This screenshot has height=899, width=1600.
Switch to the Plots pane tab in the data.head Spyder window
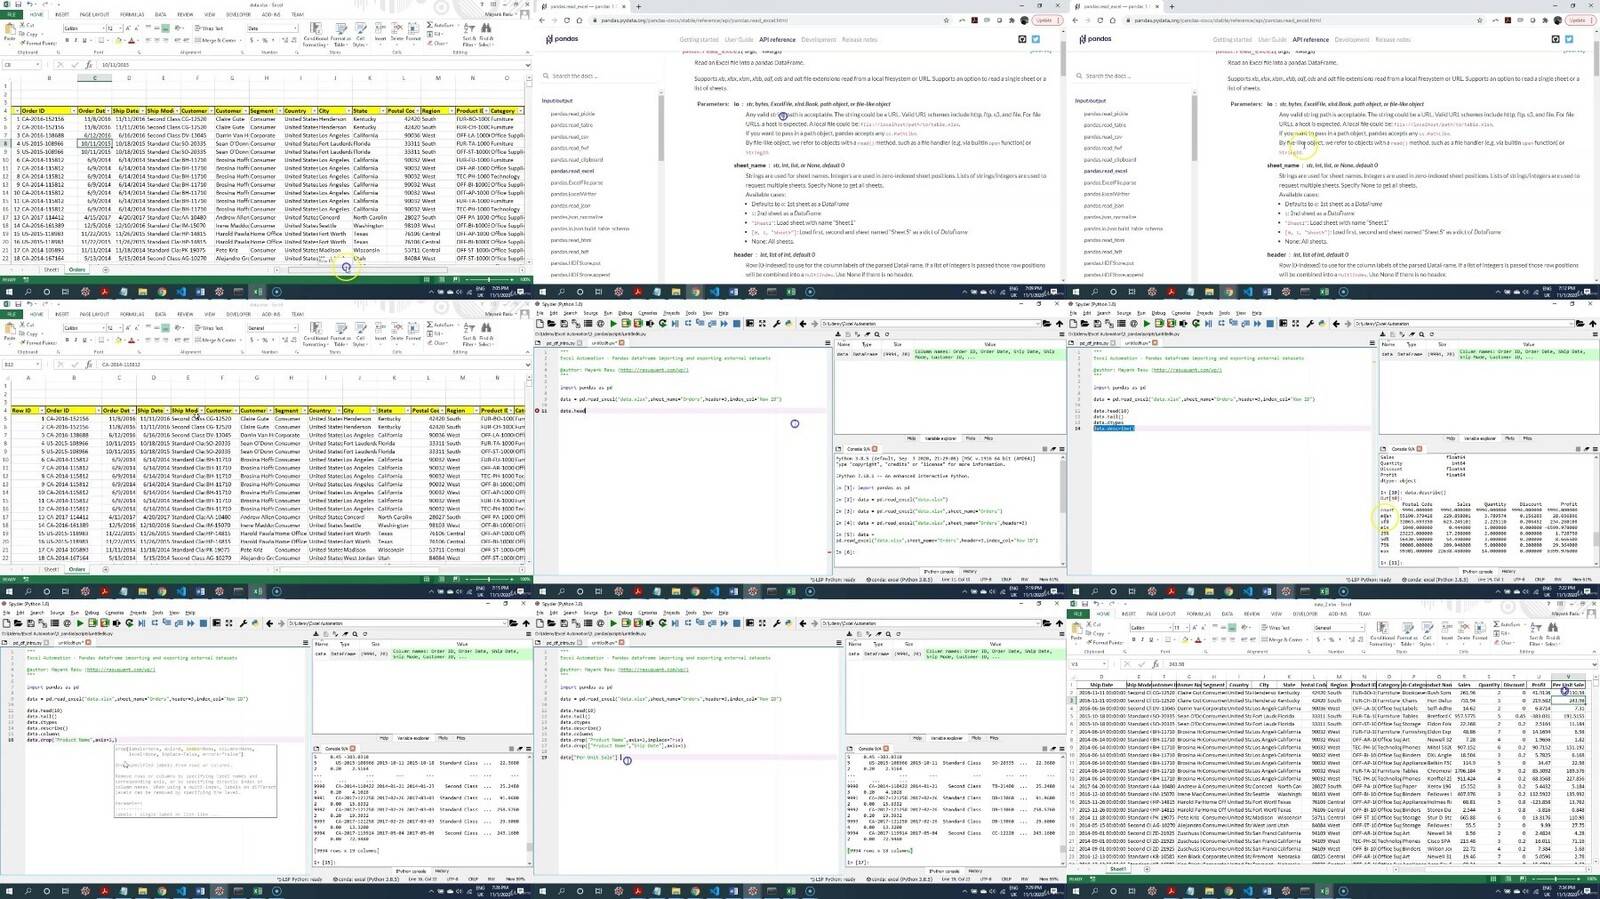[x=970, y=438]
